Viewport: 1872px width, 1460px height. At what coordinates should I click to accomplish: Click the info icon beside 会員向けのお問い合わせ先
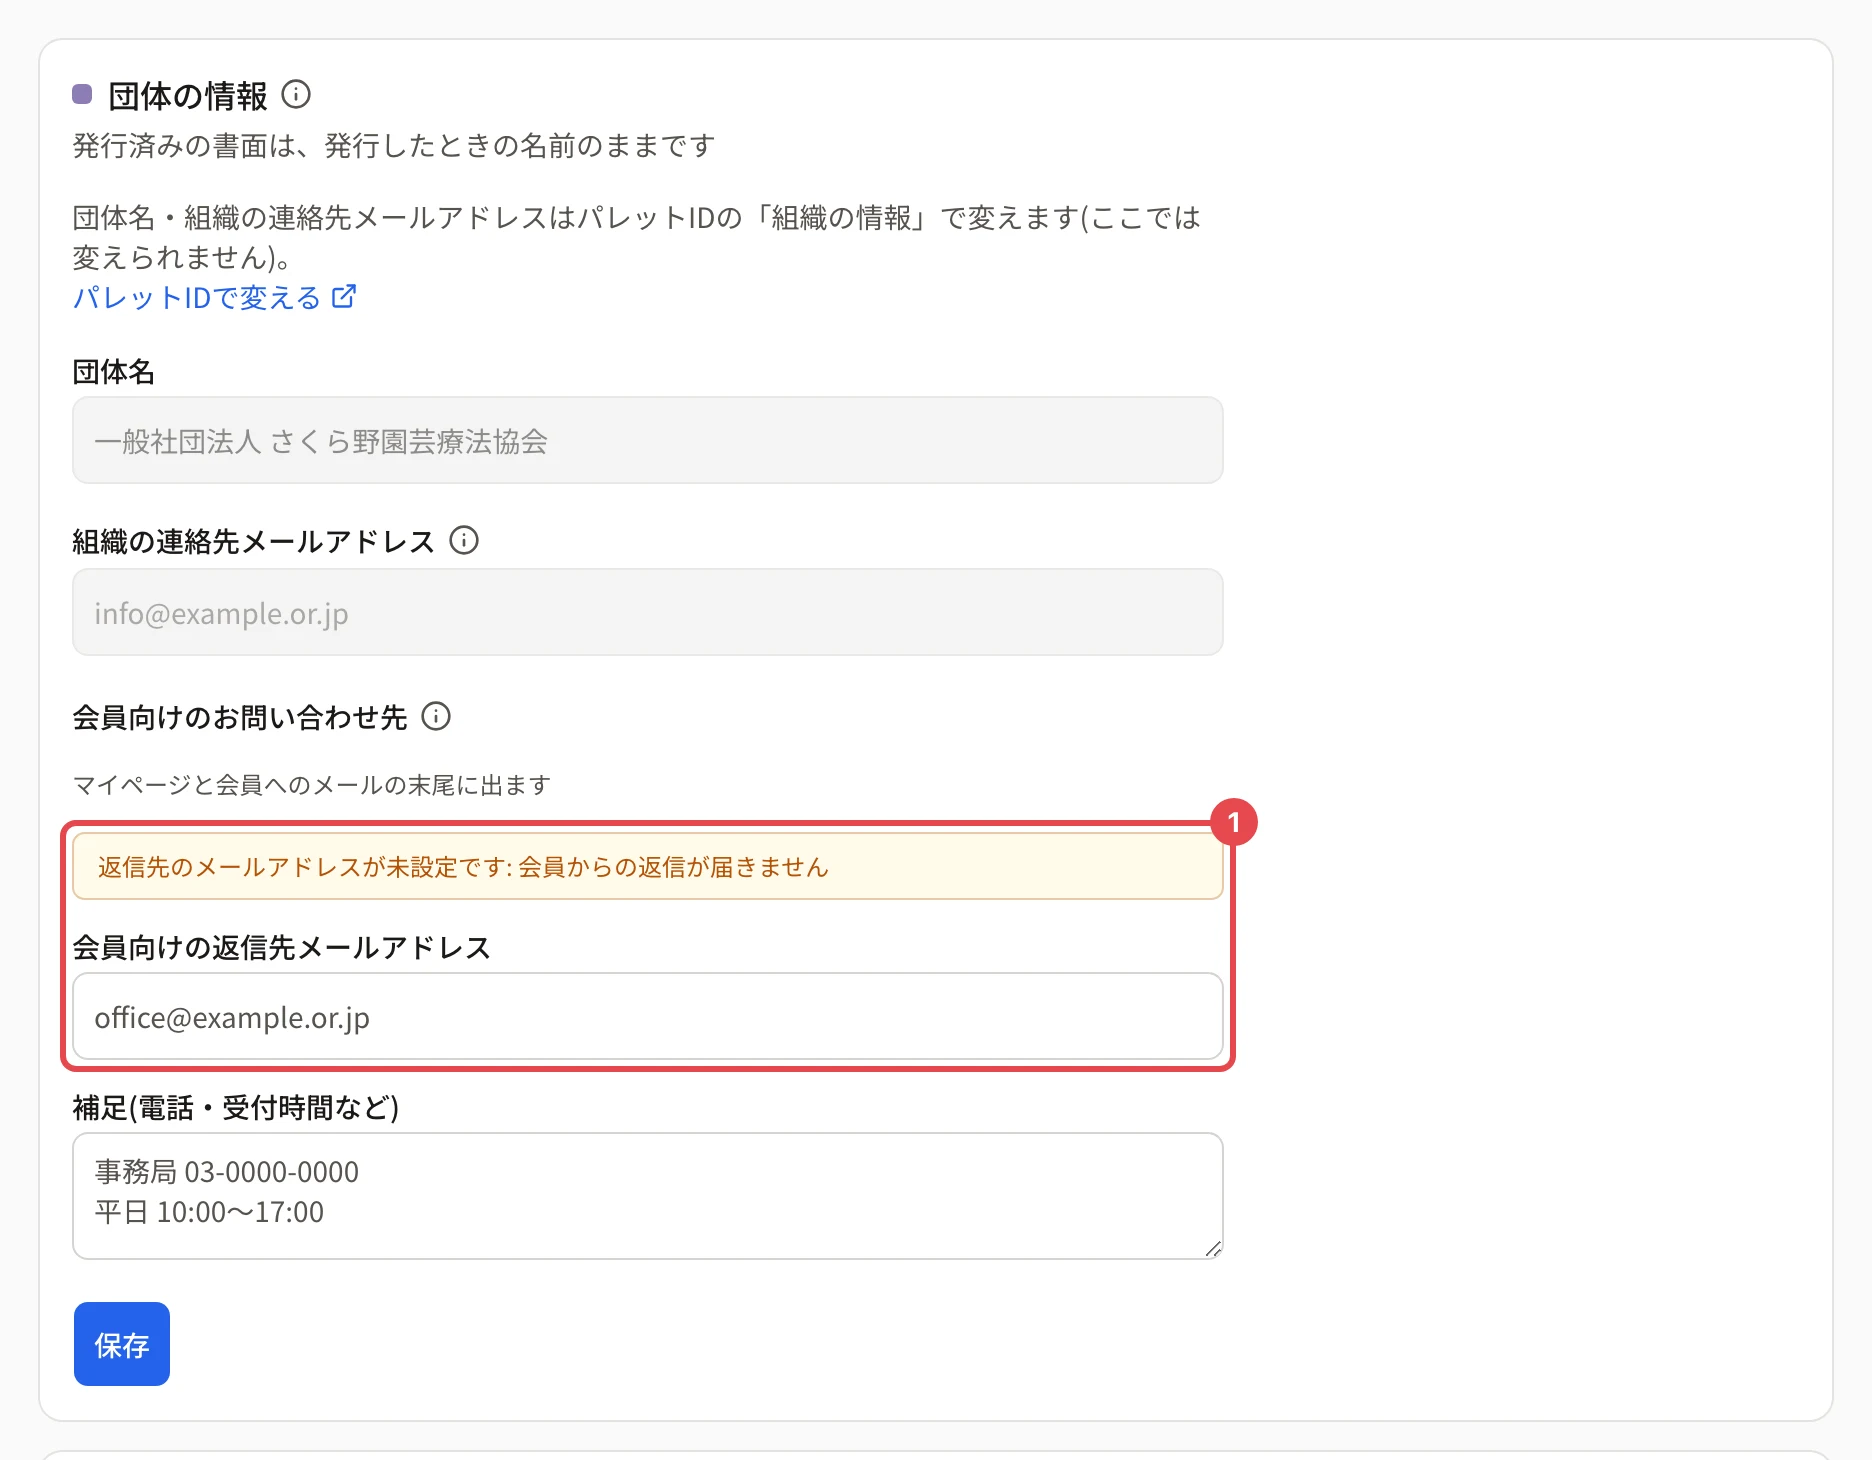tap(436, 716)
